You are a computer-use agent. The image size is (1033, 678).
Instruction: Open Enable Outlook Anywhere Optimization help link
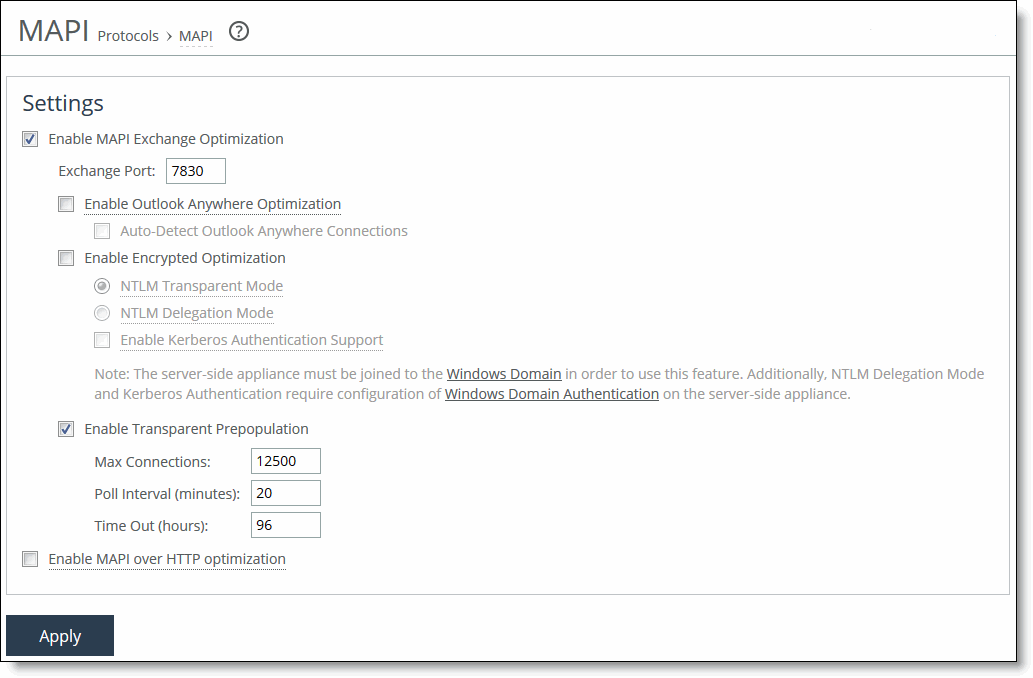point(212,204)
